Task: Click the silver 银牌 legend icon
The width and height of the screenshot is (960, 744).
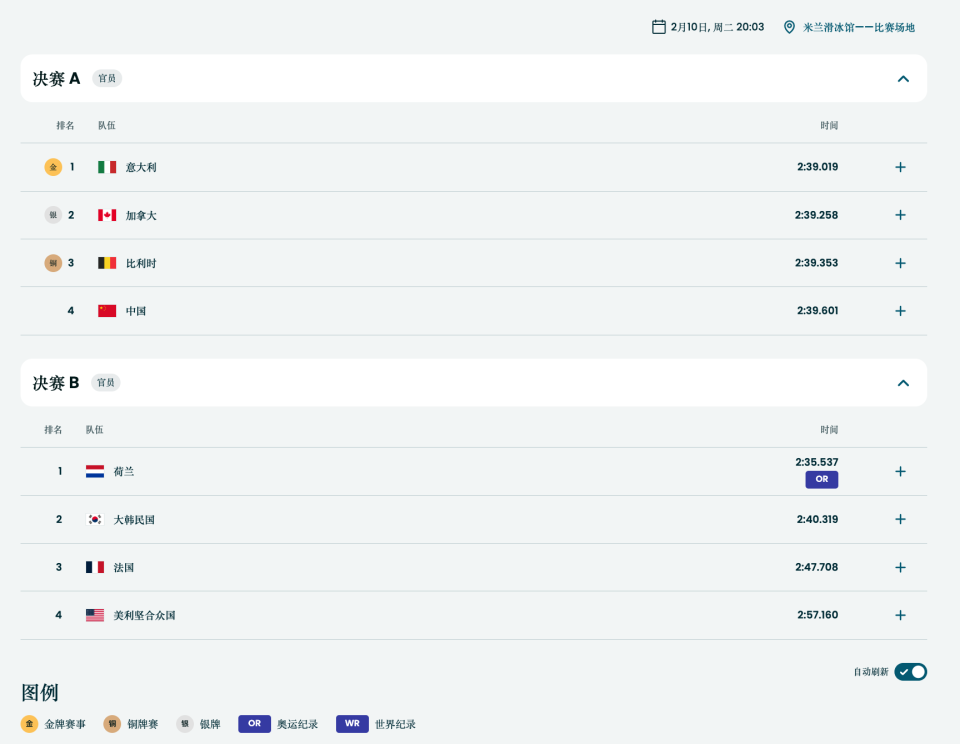Action: [185, 724]
